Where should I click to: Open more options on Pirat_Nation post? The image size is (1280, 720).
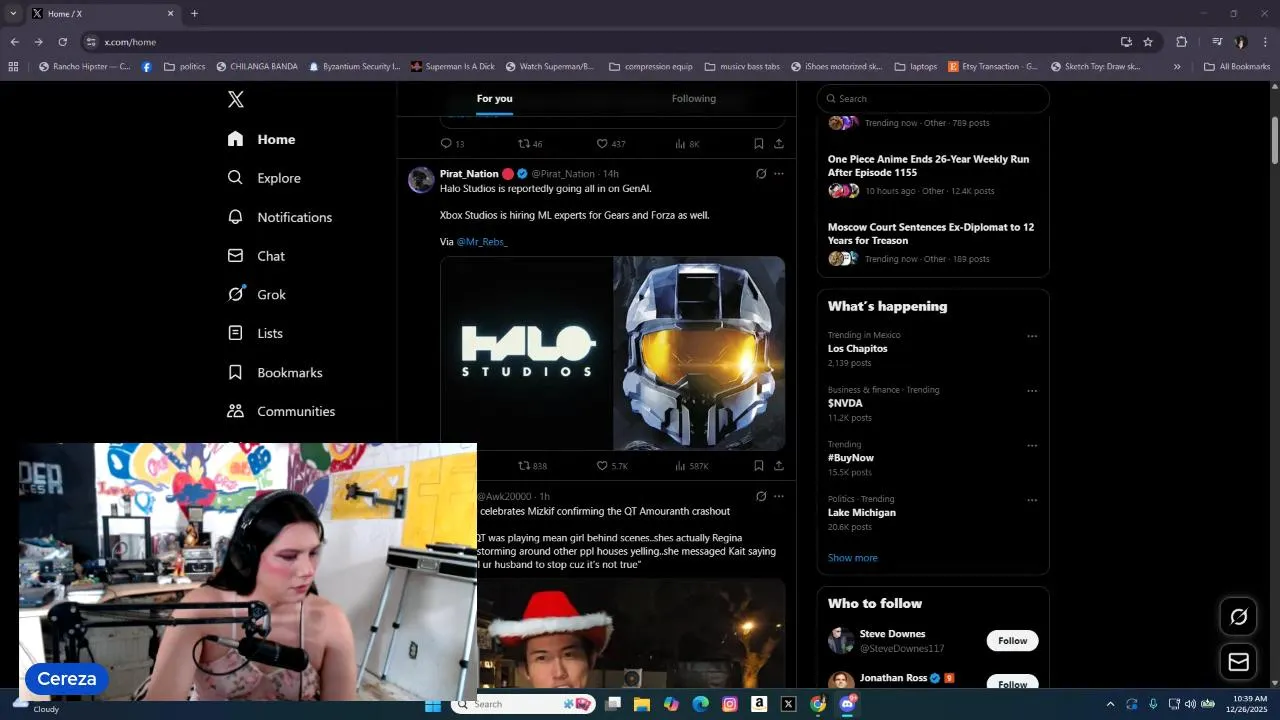(x=779, y=174)
